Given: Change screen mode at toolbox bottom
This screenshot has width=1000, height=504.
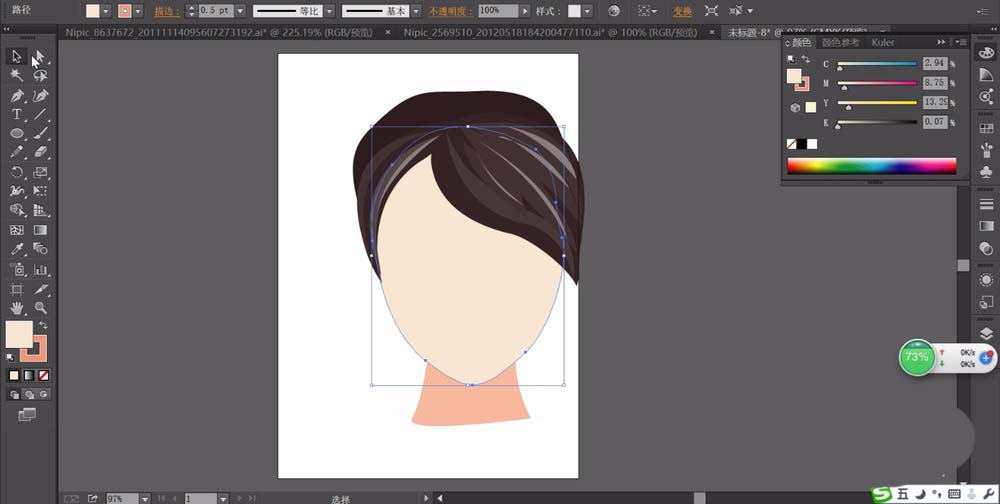Looking at the screenshot, I should pos(27,415).
